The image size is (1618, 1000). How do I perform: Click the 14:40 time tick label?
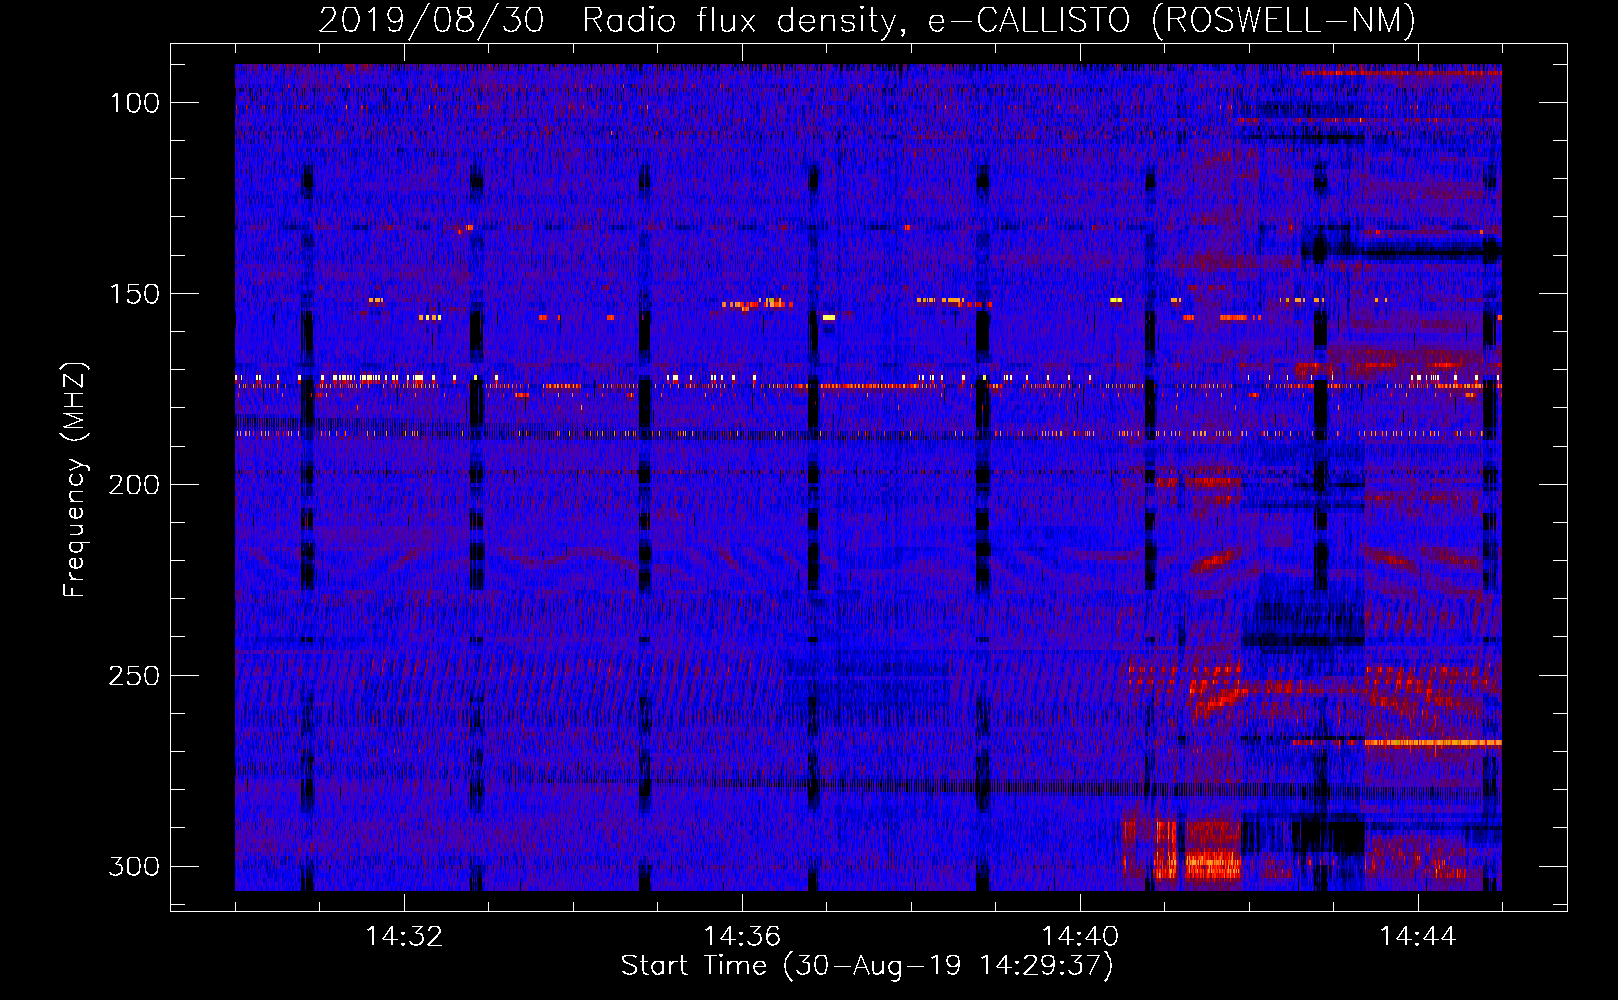pos(1080,937)
